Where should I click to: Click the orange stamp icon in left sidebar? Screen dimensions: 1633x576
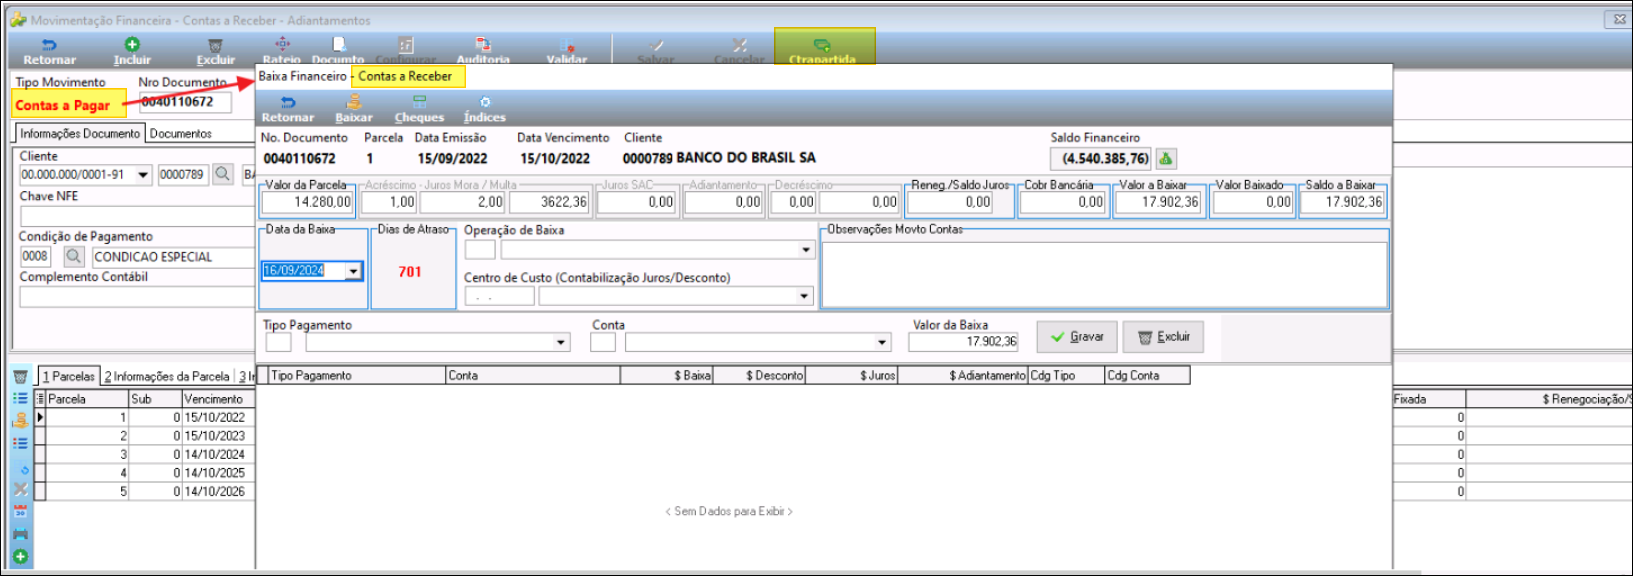tap(20, 420)
